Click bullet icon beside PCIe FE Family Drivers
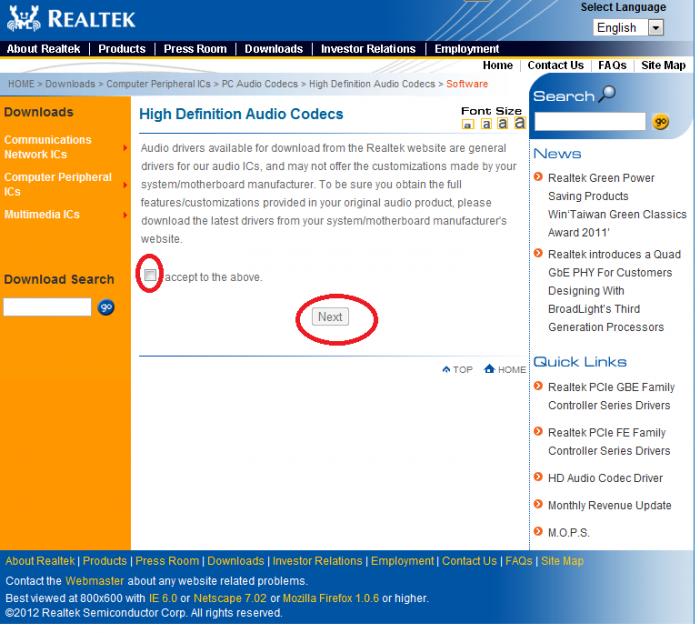The image size is (700, 633). (538, 432)
